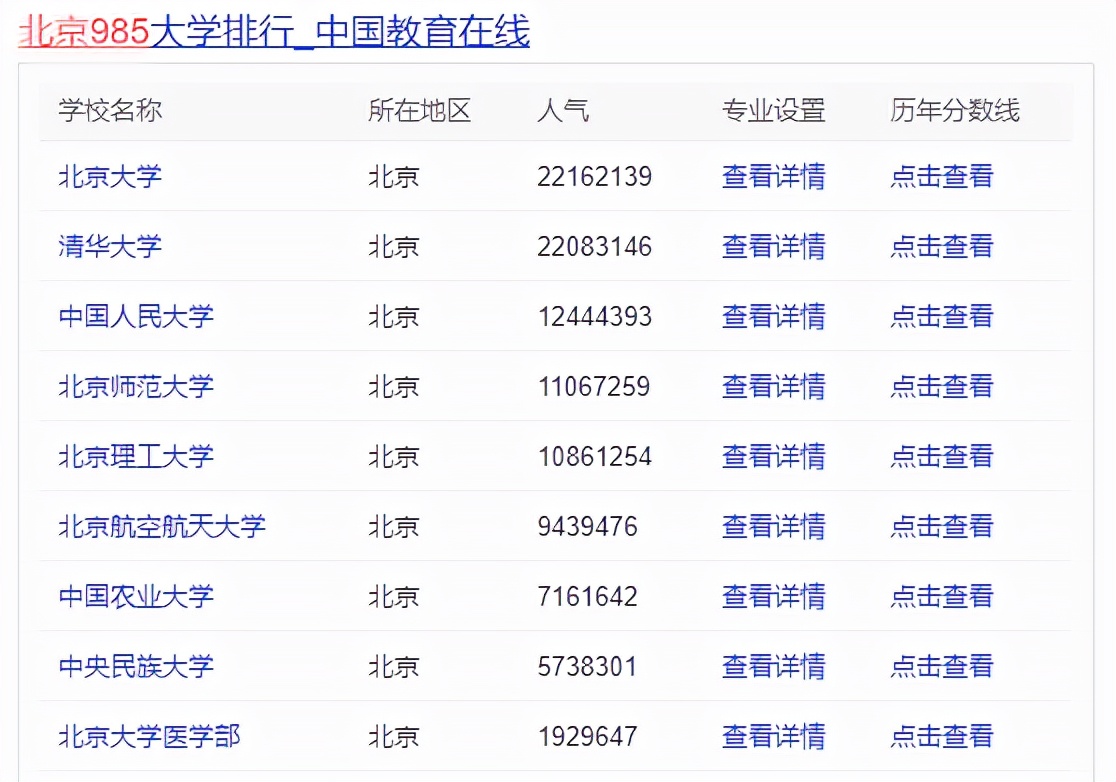The image size is (1116, 782).
Task: Open the 北京大学 university page
Action: click(110, 176)
